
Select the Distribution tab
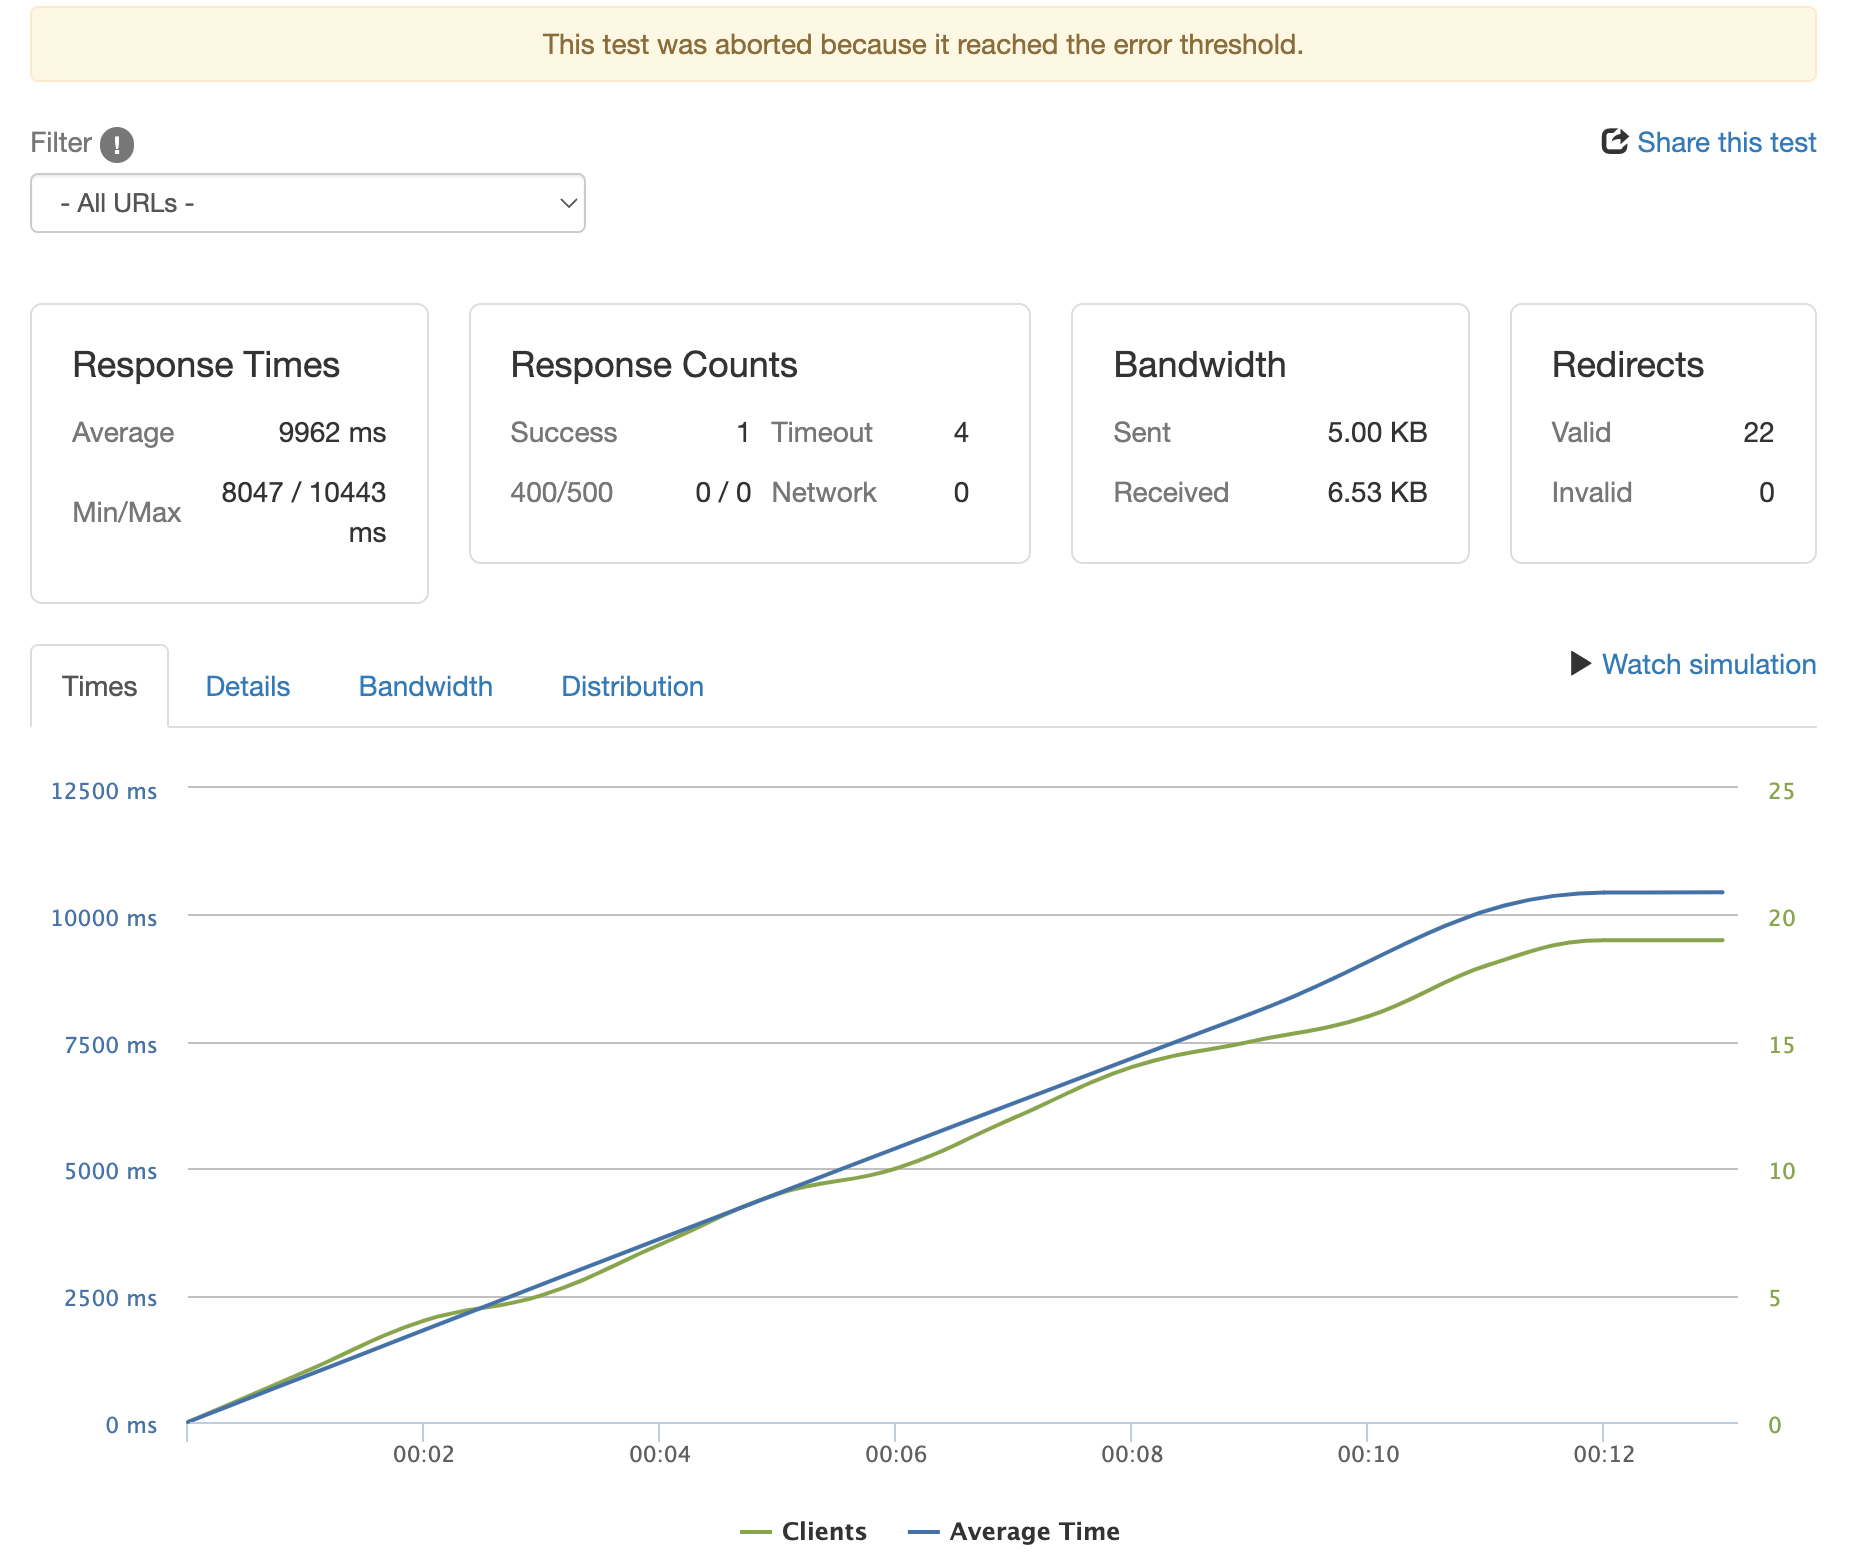[632, 686]
